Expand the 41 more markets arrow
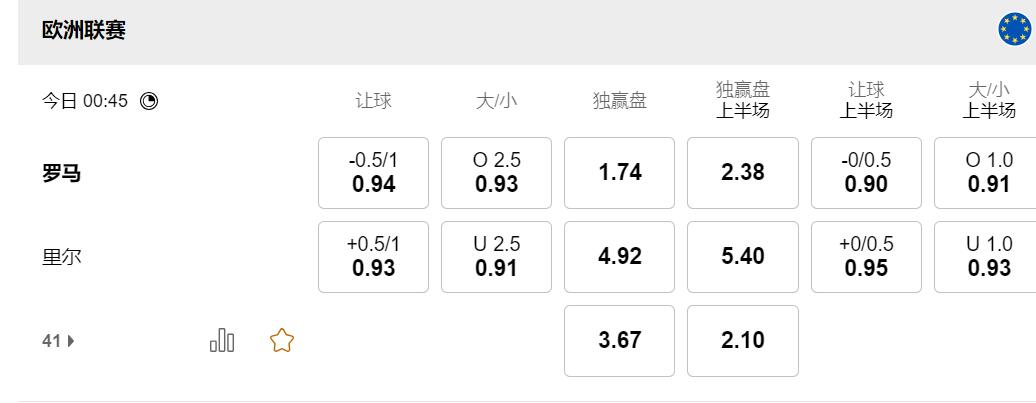 59,341
